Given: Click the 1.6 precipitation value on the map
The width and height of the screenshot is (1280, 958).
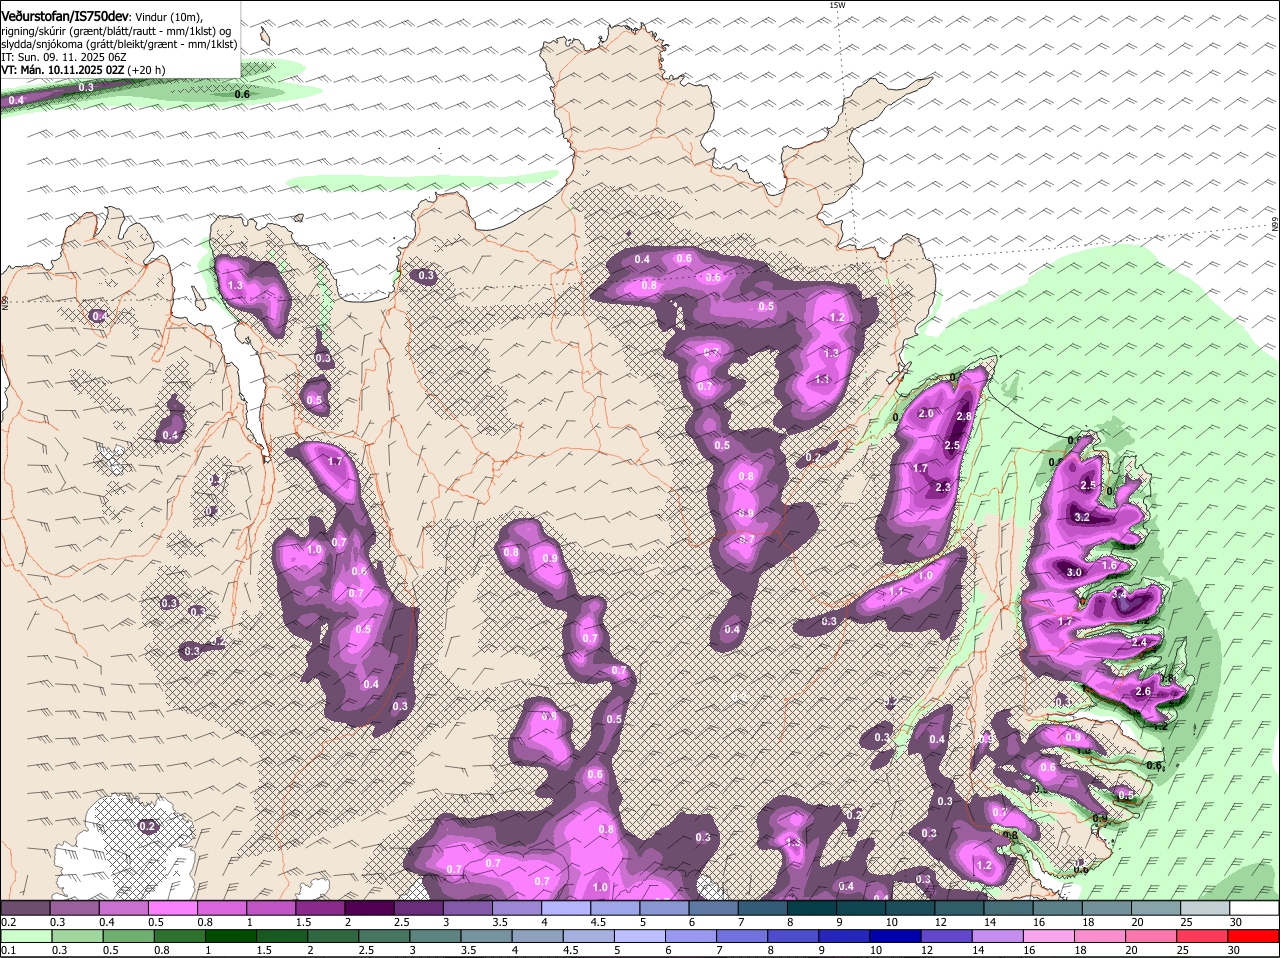Looking at the screenshot, I should (x=1108, y=565).
